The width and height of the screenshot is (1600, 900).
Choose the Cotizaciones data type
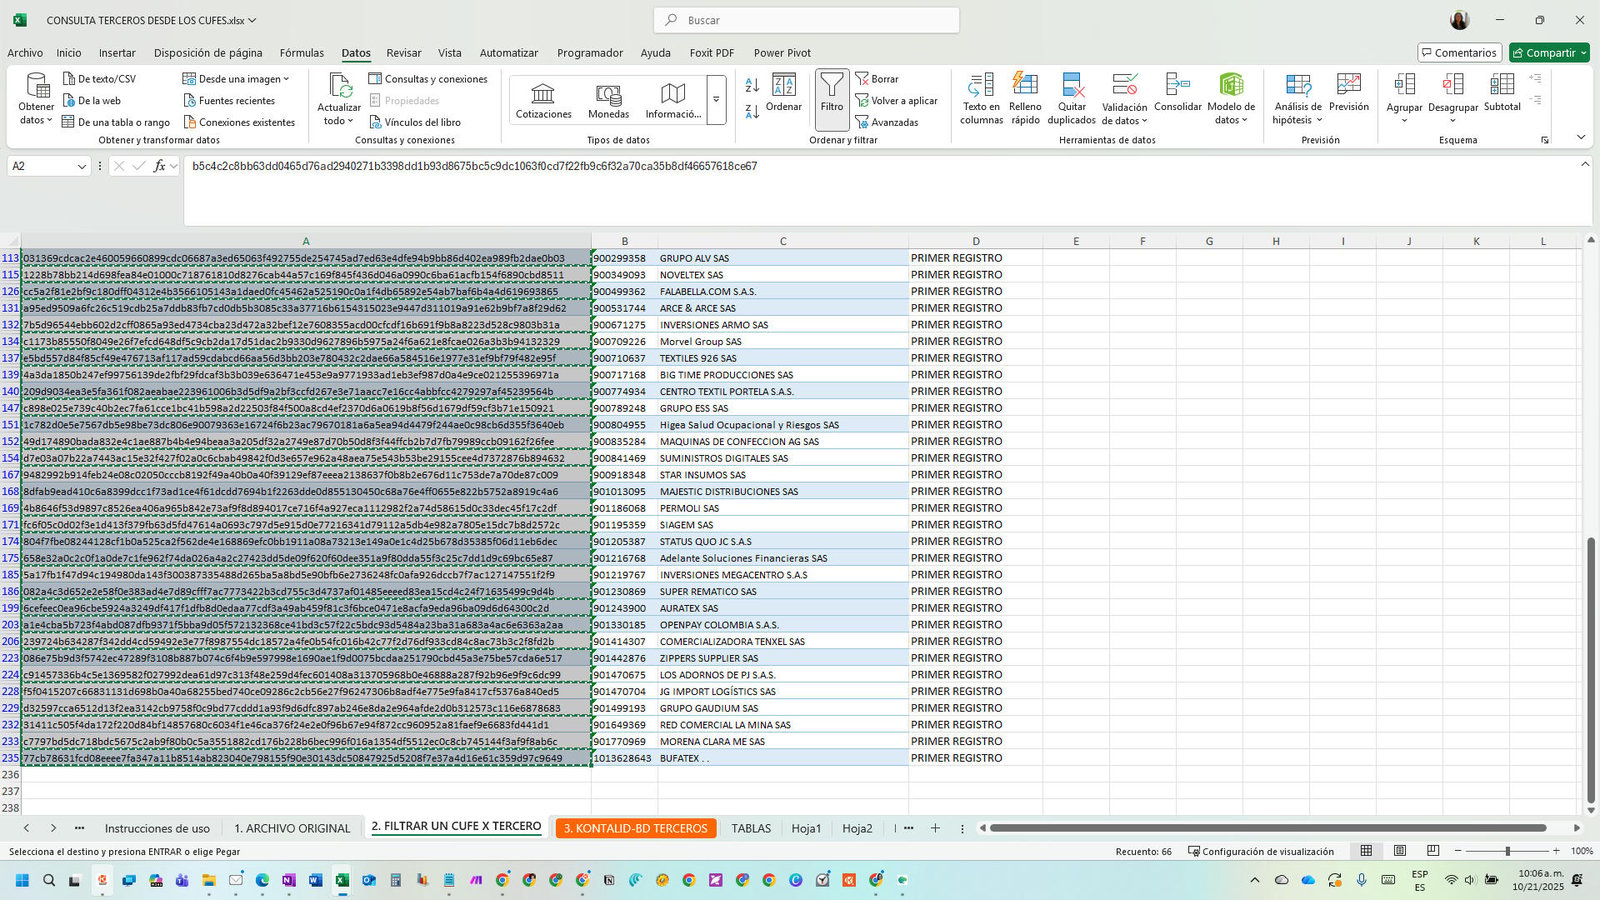click(543, 101)
